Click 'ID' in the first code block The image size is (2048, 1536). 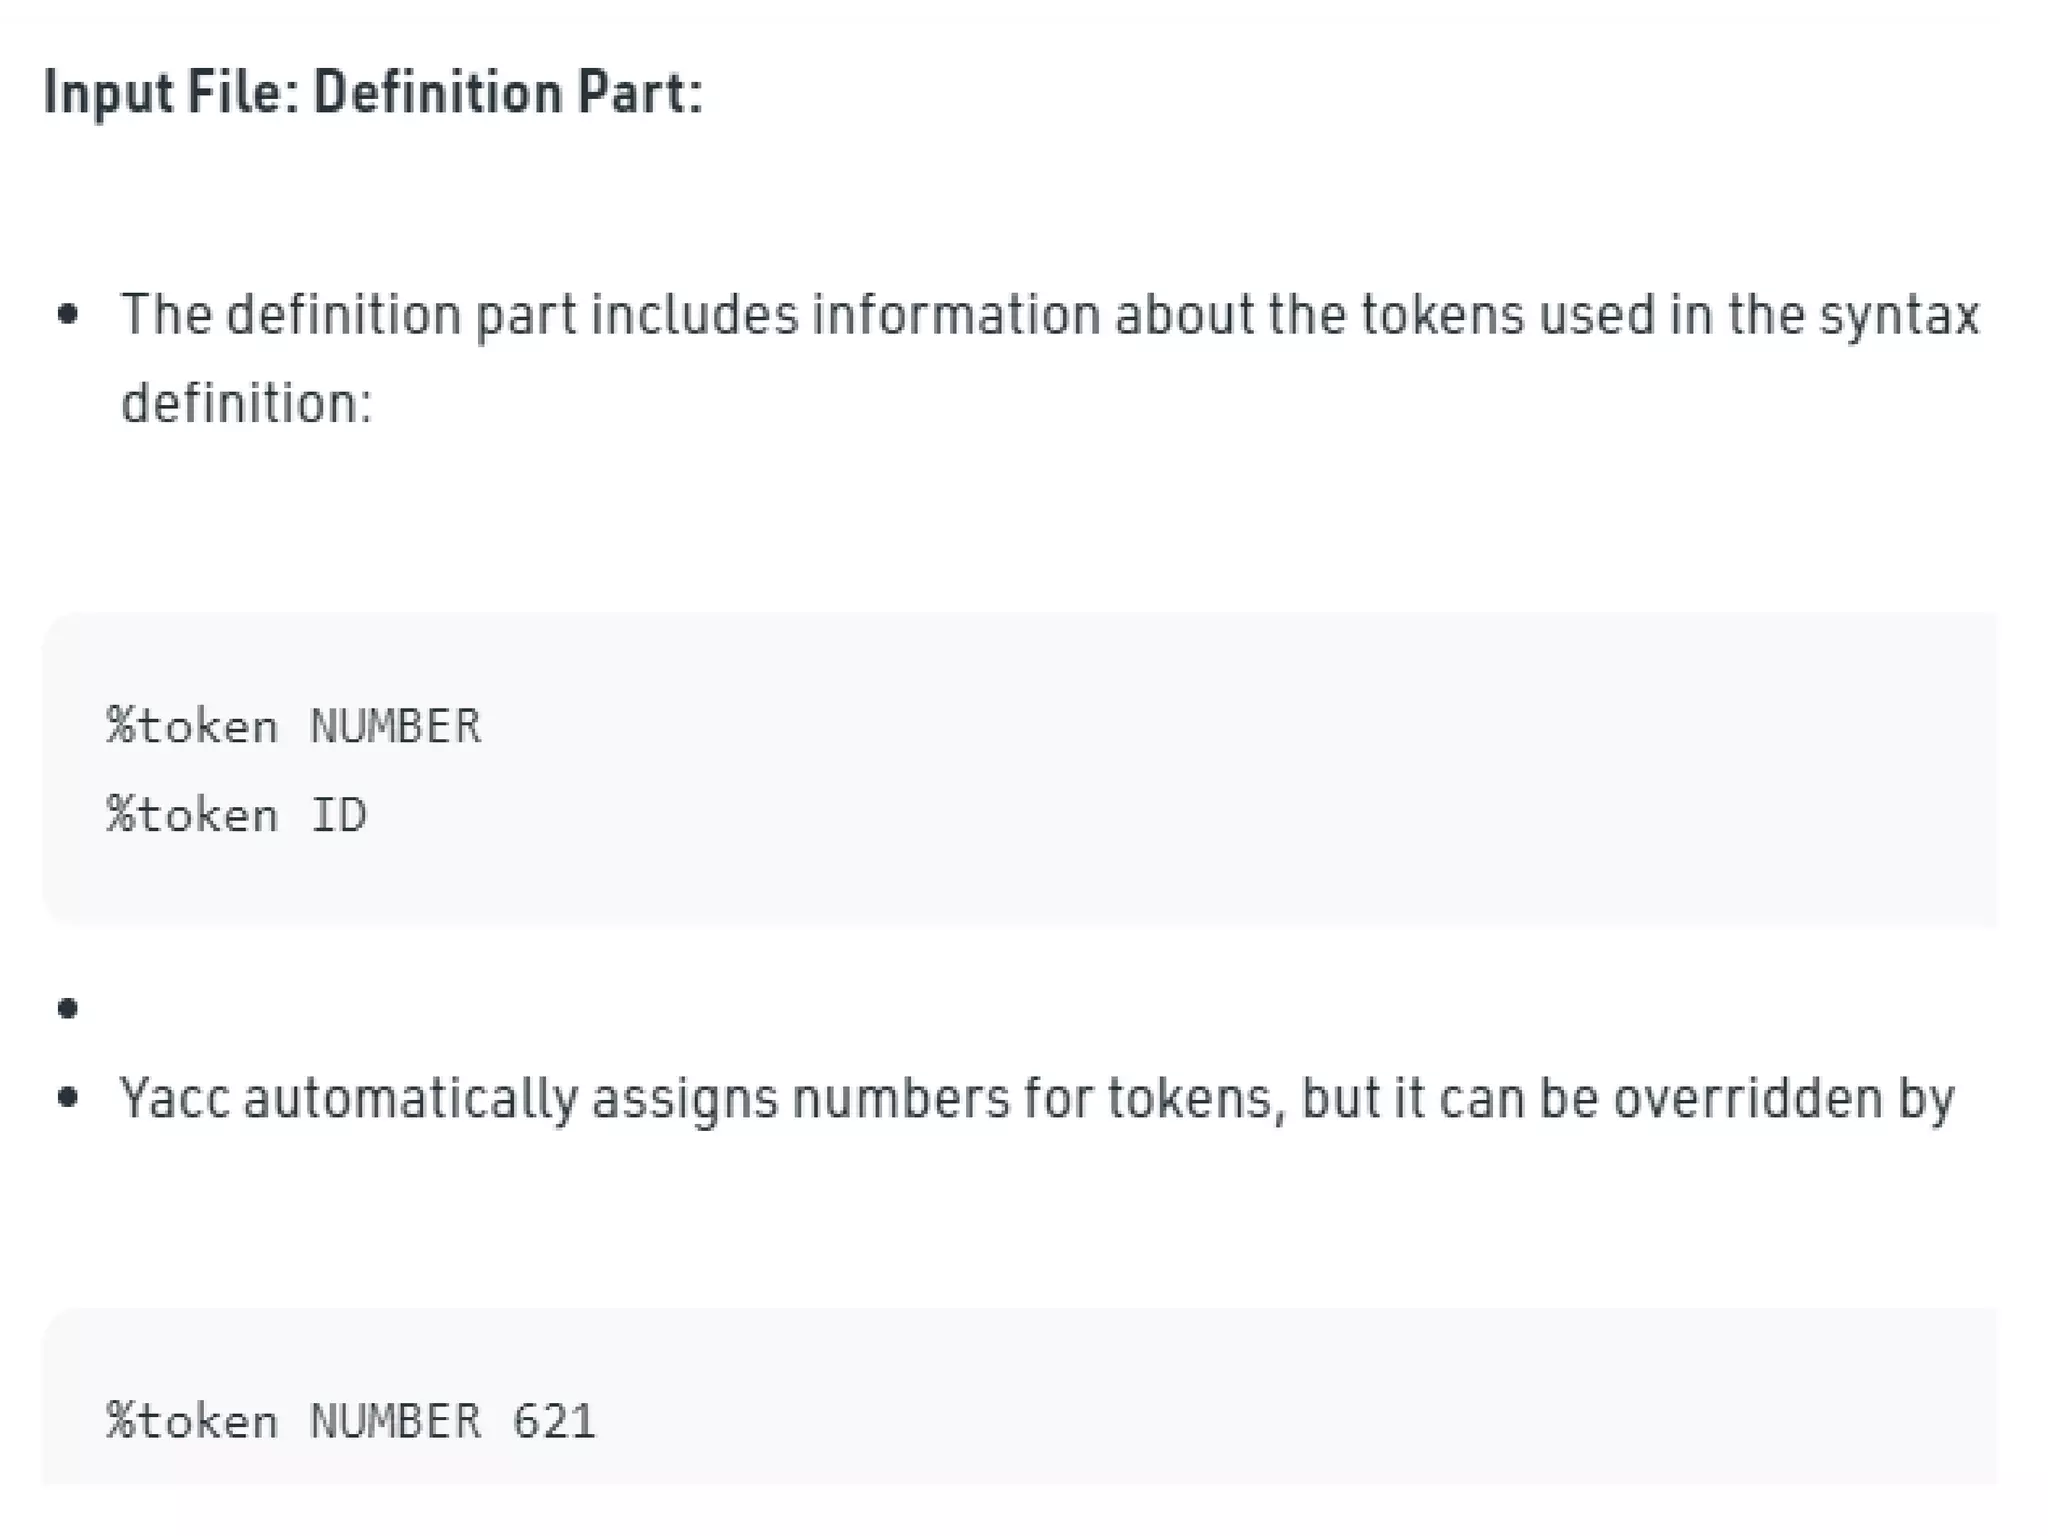point(339,815)
